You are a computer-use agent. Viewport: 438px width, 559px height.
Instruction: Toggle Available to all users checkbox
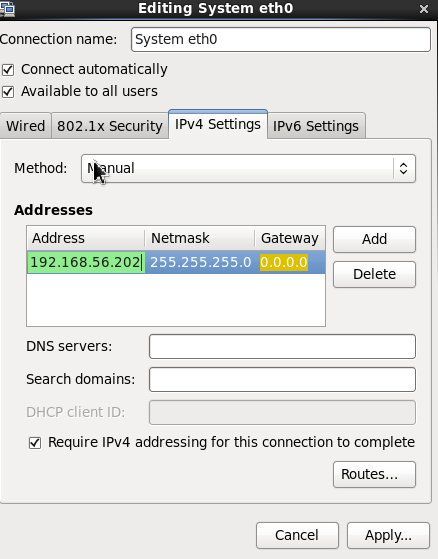tap(8, 92)
